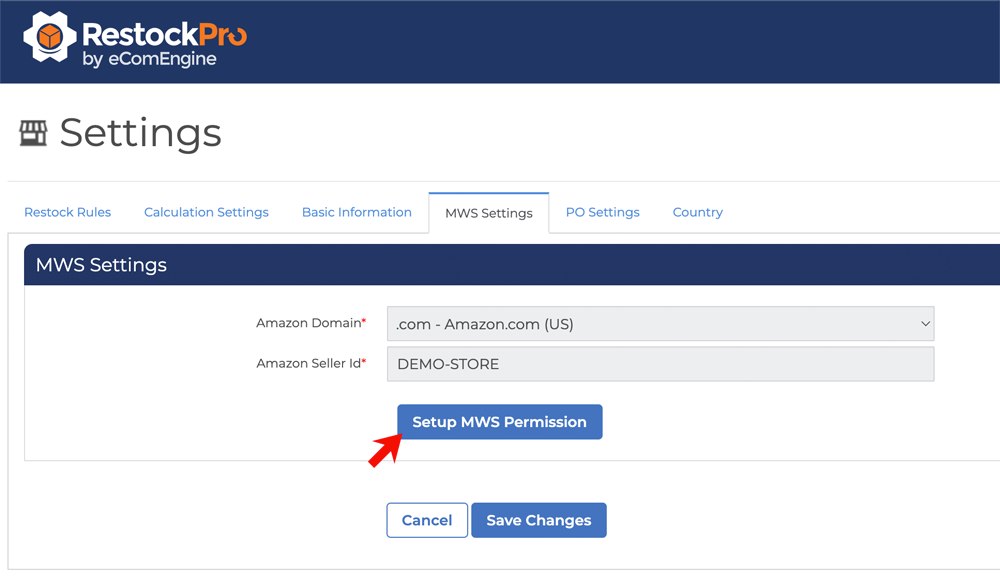Screen dimensions: 1000x581
Task: Expand the Amazon Domain dropdown
Action: point(660,324)
